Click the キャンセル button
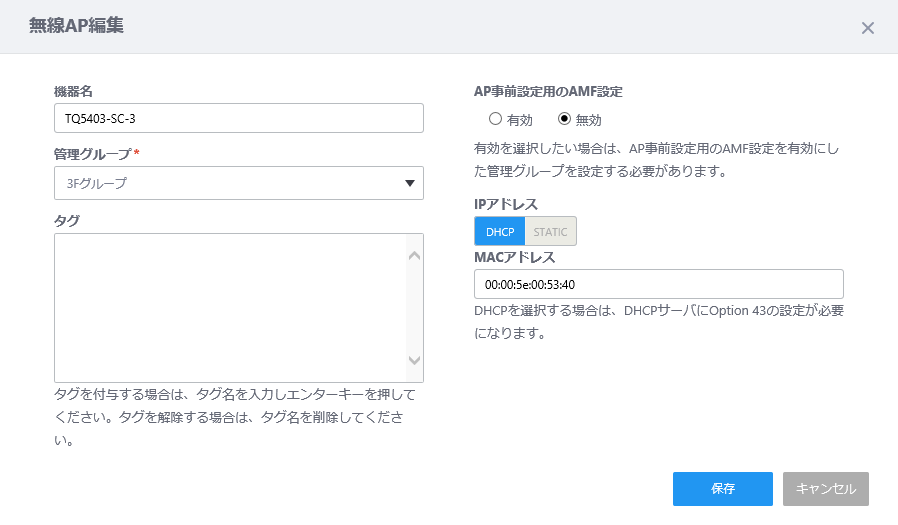 pyautogui.click(x=826, y=489)
